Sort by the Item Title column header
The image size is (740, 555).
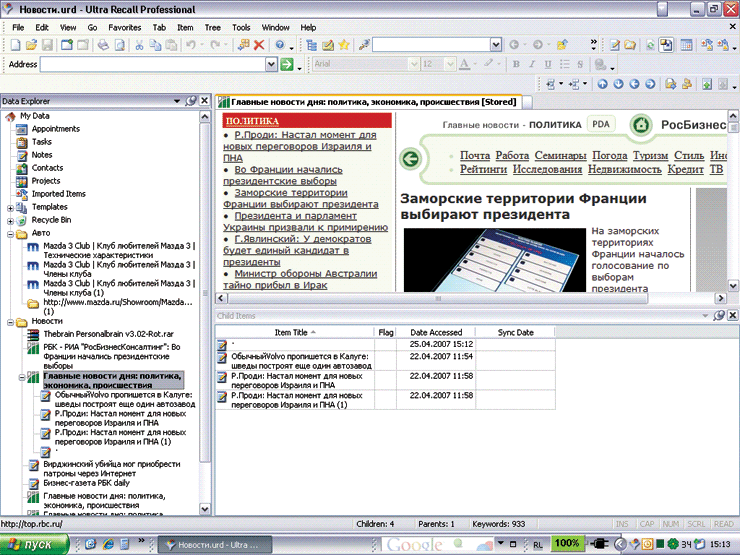point(294,332)
